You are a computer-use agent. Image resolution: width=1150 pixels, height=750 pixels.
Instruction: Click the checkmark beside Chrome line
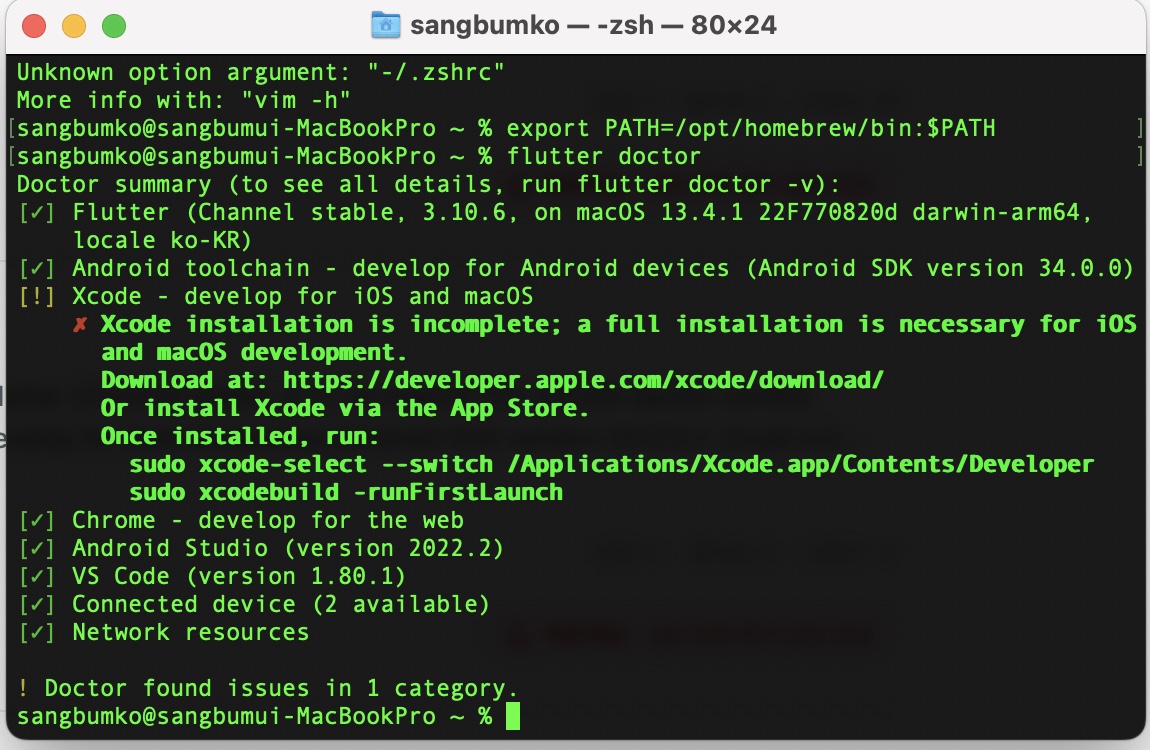37,521
